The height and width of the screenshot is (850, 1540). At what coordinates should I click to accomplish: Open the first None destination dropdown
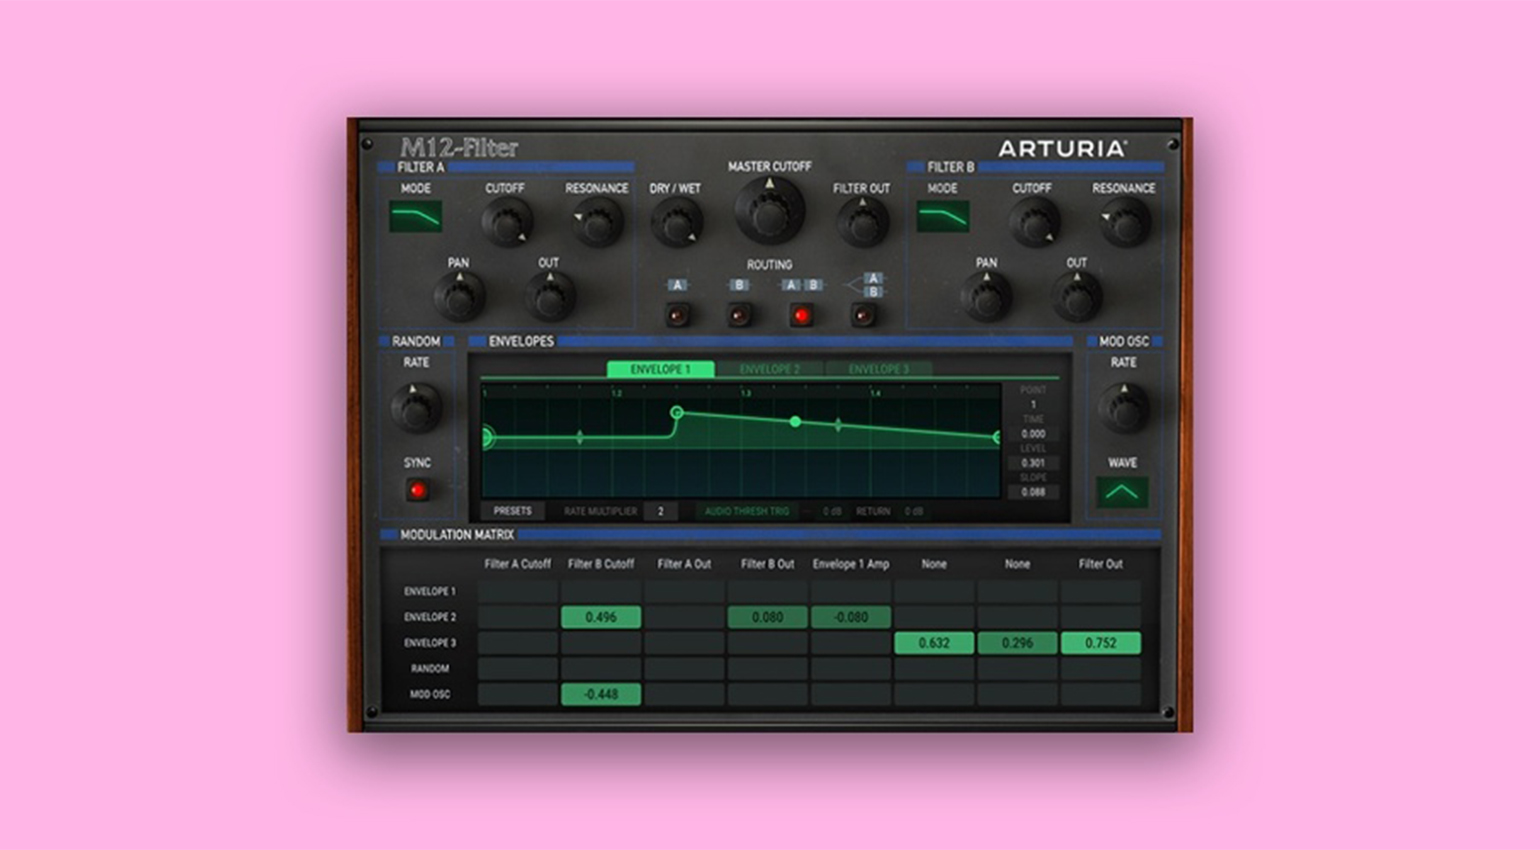pos(934,564)
